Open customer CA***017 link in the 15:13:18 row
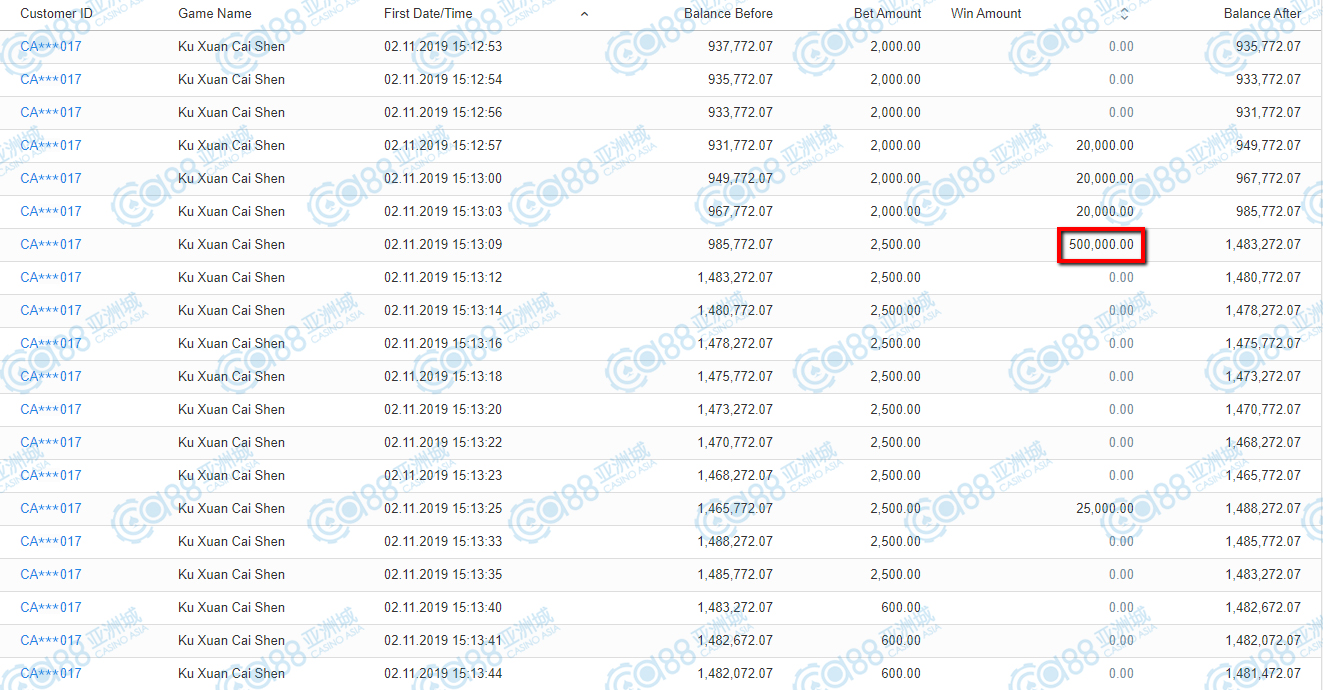 pyautogui.click(x=51, y=376)
